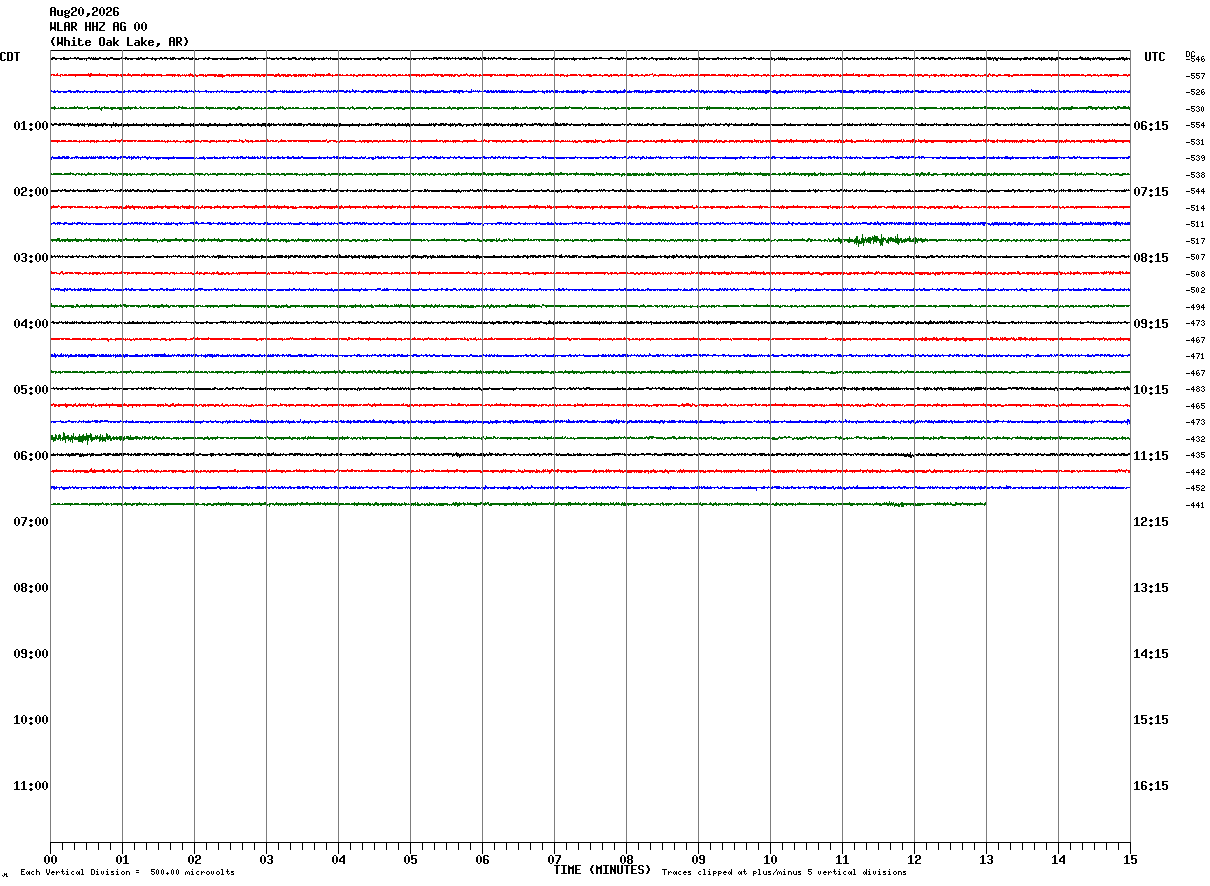Select the 16:15 UTC time label
This screenshot has height=886, width=1210.
click(x=1151, y=786)
